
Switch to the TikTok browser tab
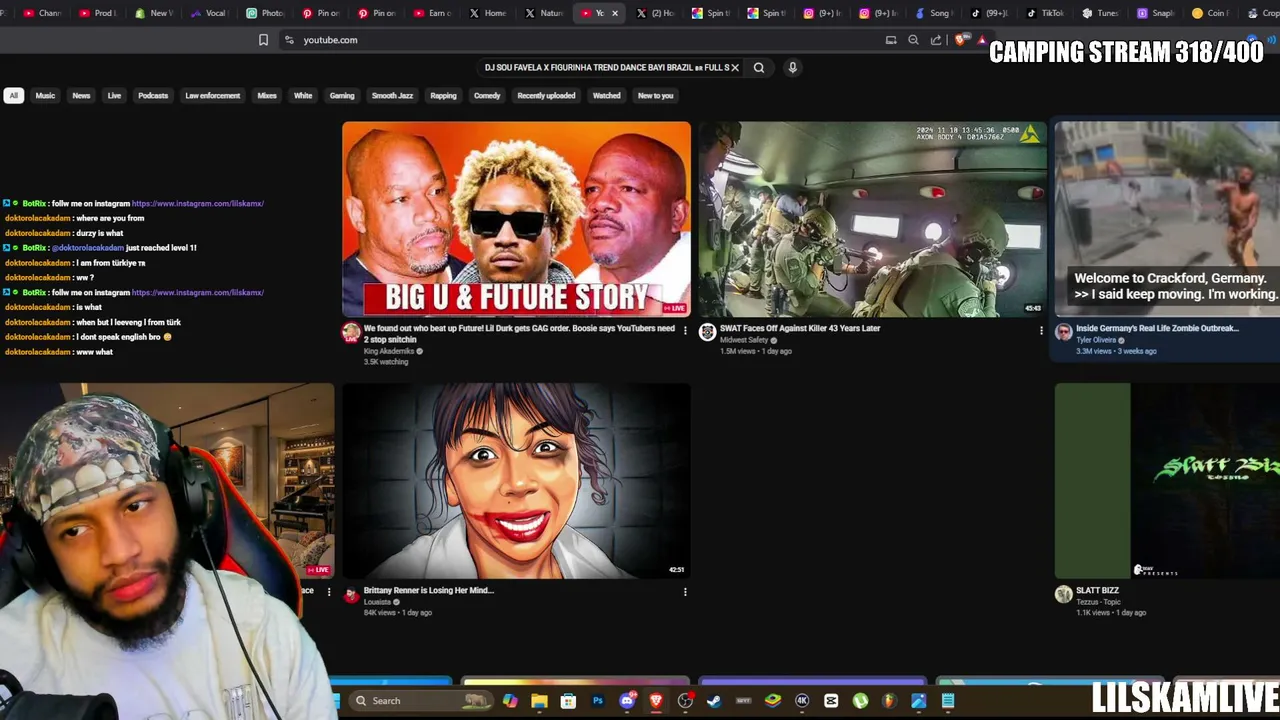pos(1045,13)
